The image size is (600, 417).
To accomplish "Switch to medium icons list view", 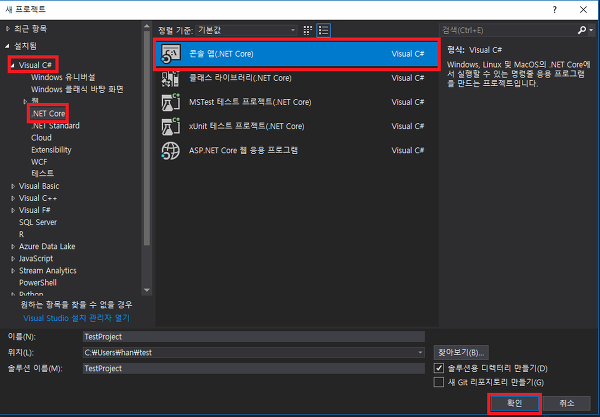I will [324, 30].
